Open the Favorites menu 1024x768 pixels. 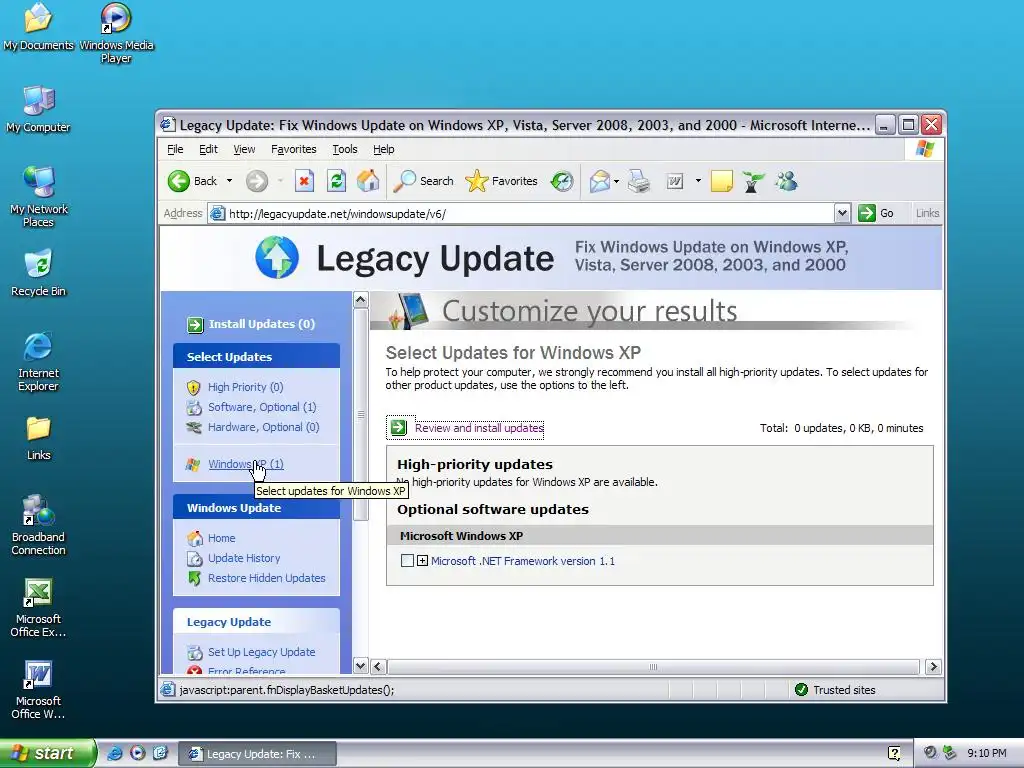[x=293, y=149]
